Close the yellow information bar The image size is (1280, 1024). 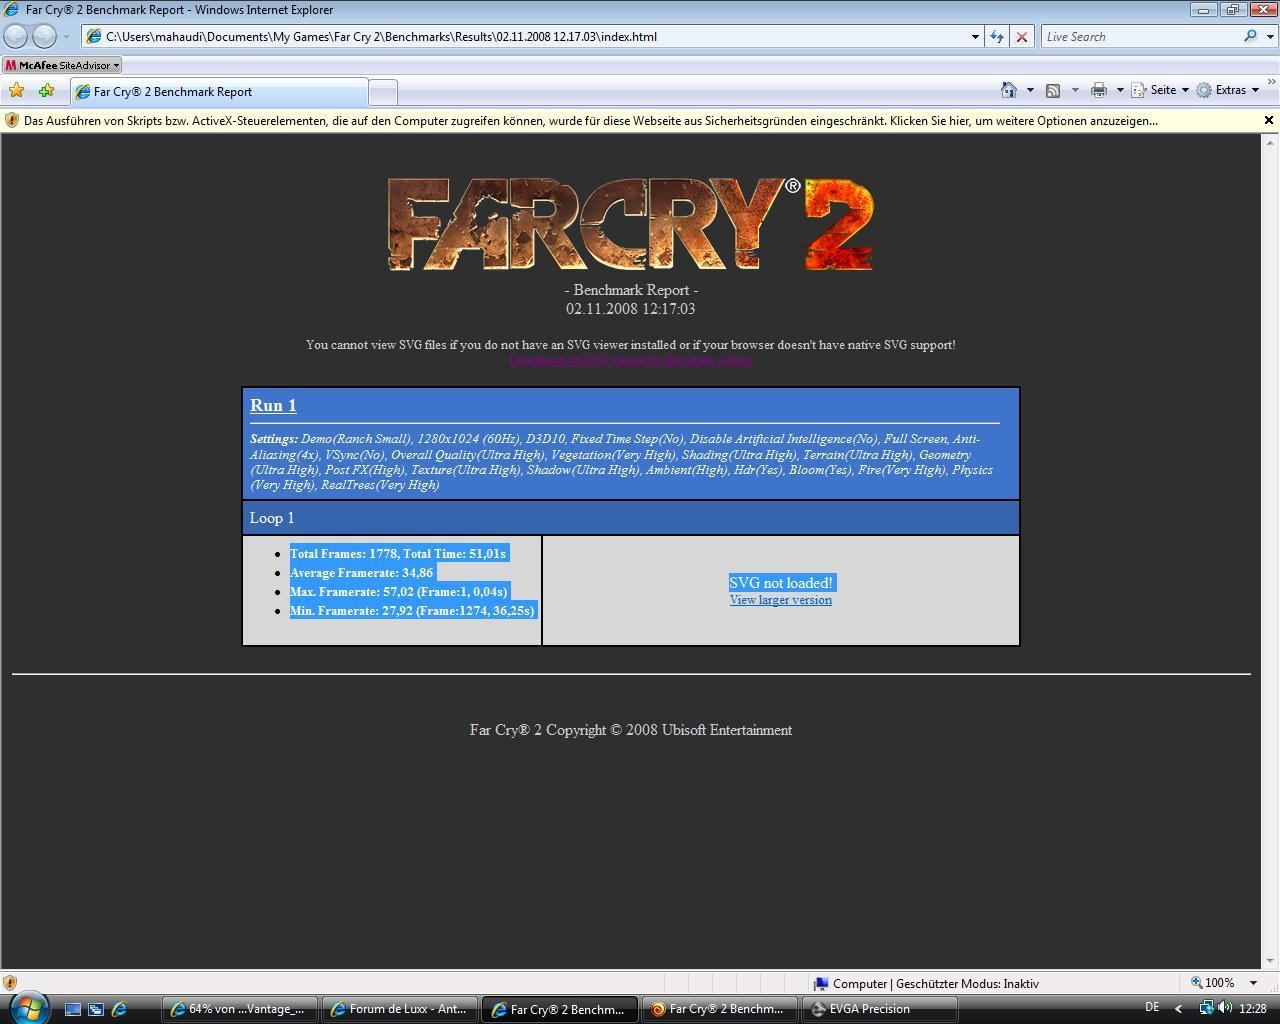coord(1269,120)
